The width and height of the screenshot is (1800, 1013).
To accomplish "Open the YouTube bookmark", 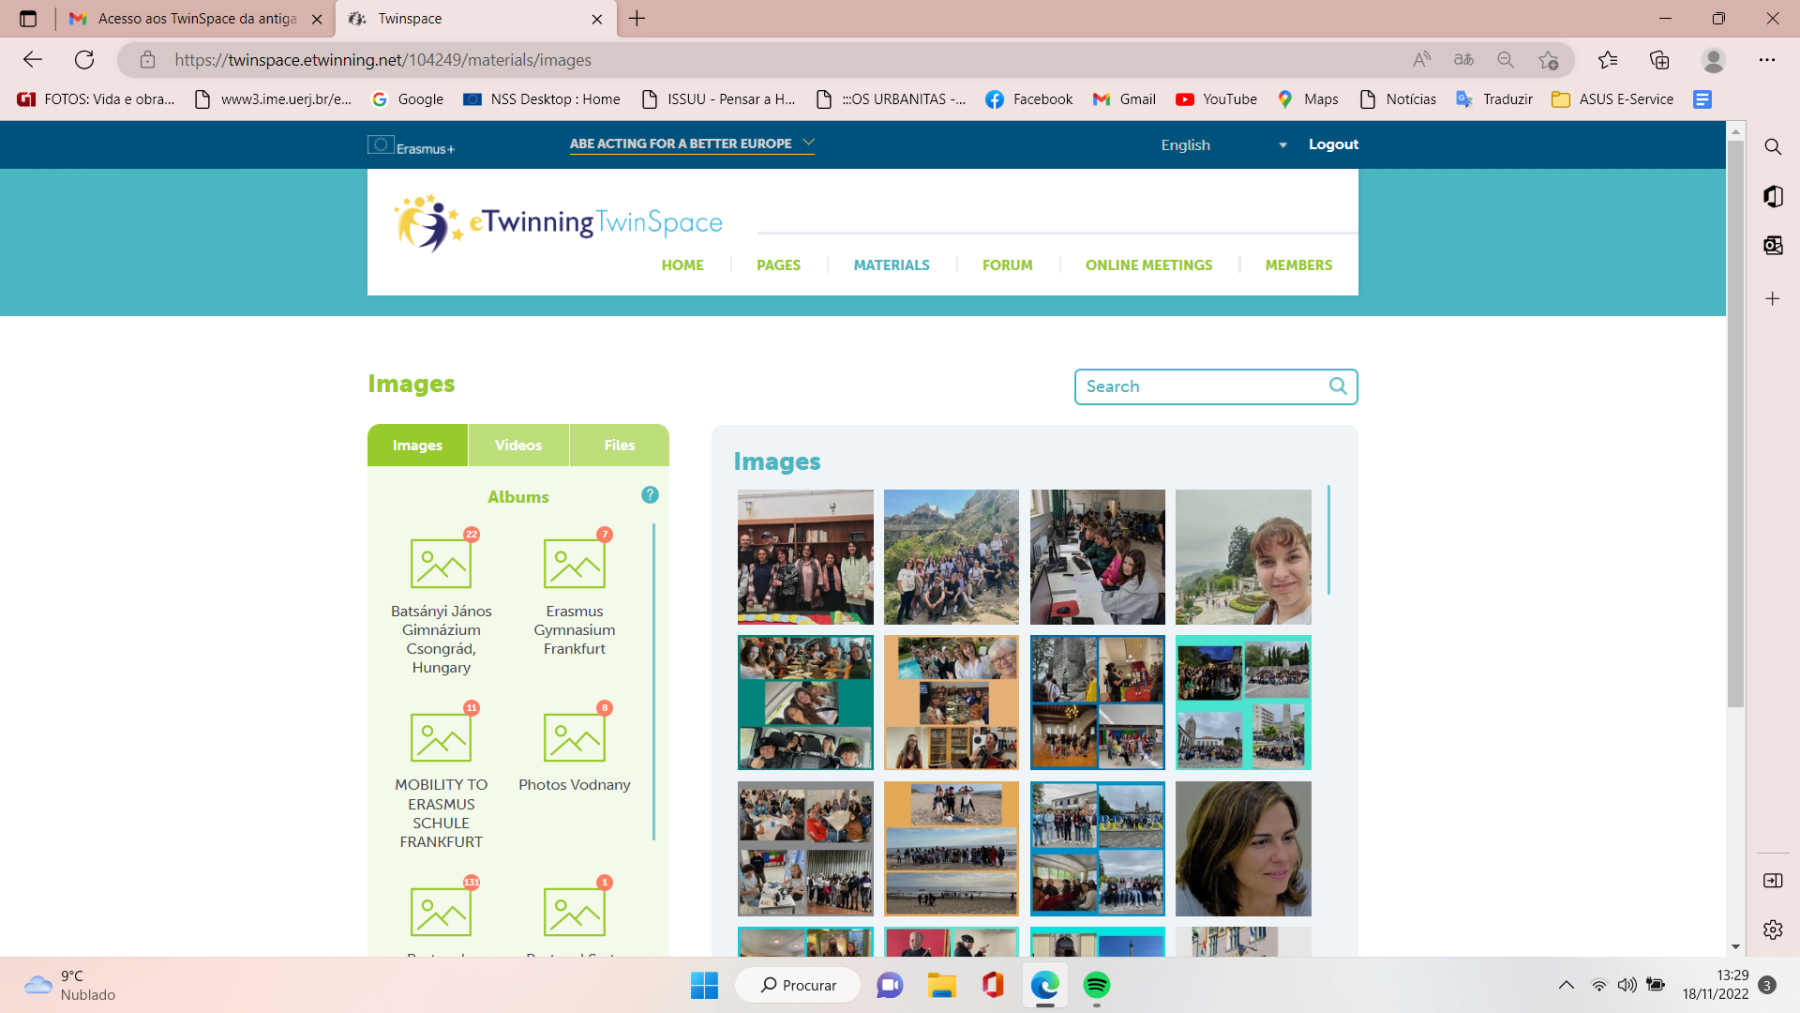I will (1216, 99).
